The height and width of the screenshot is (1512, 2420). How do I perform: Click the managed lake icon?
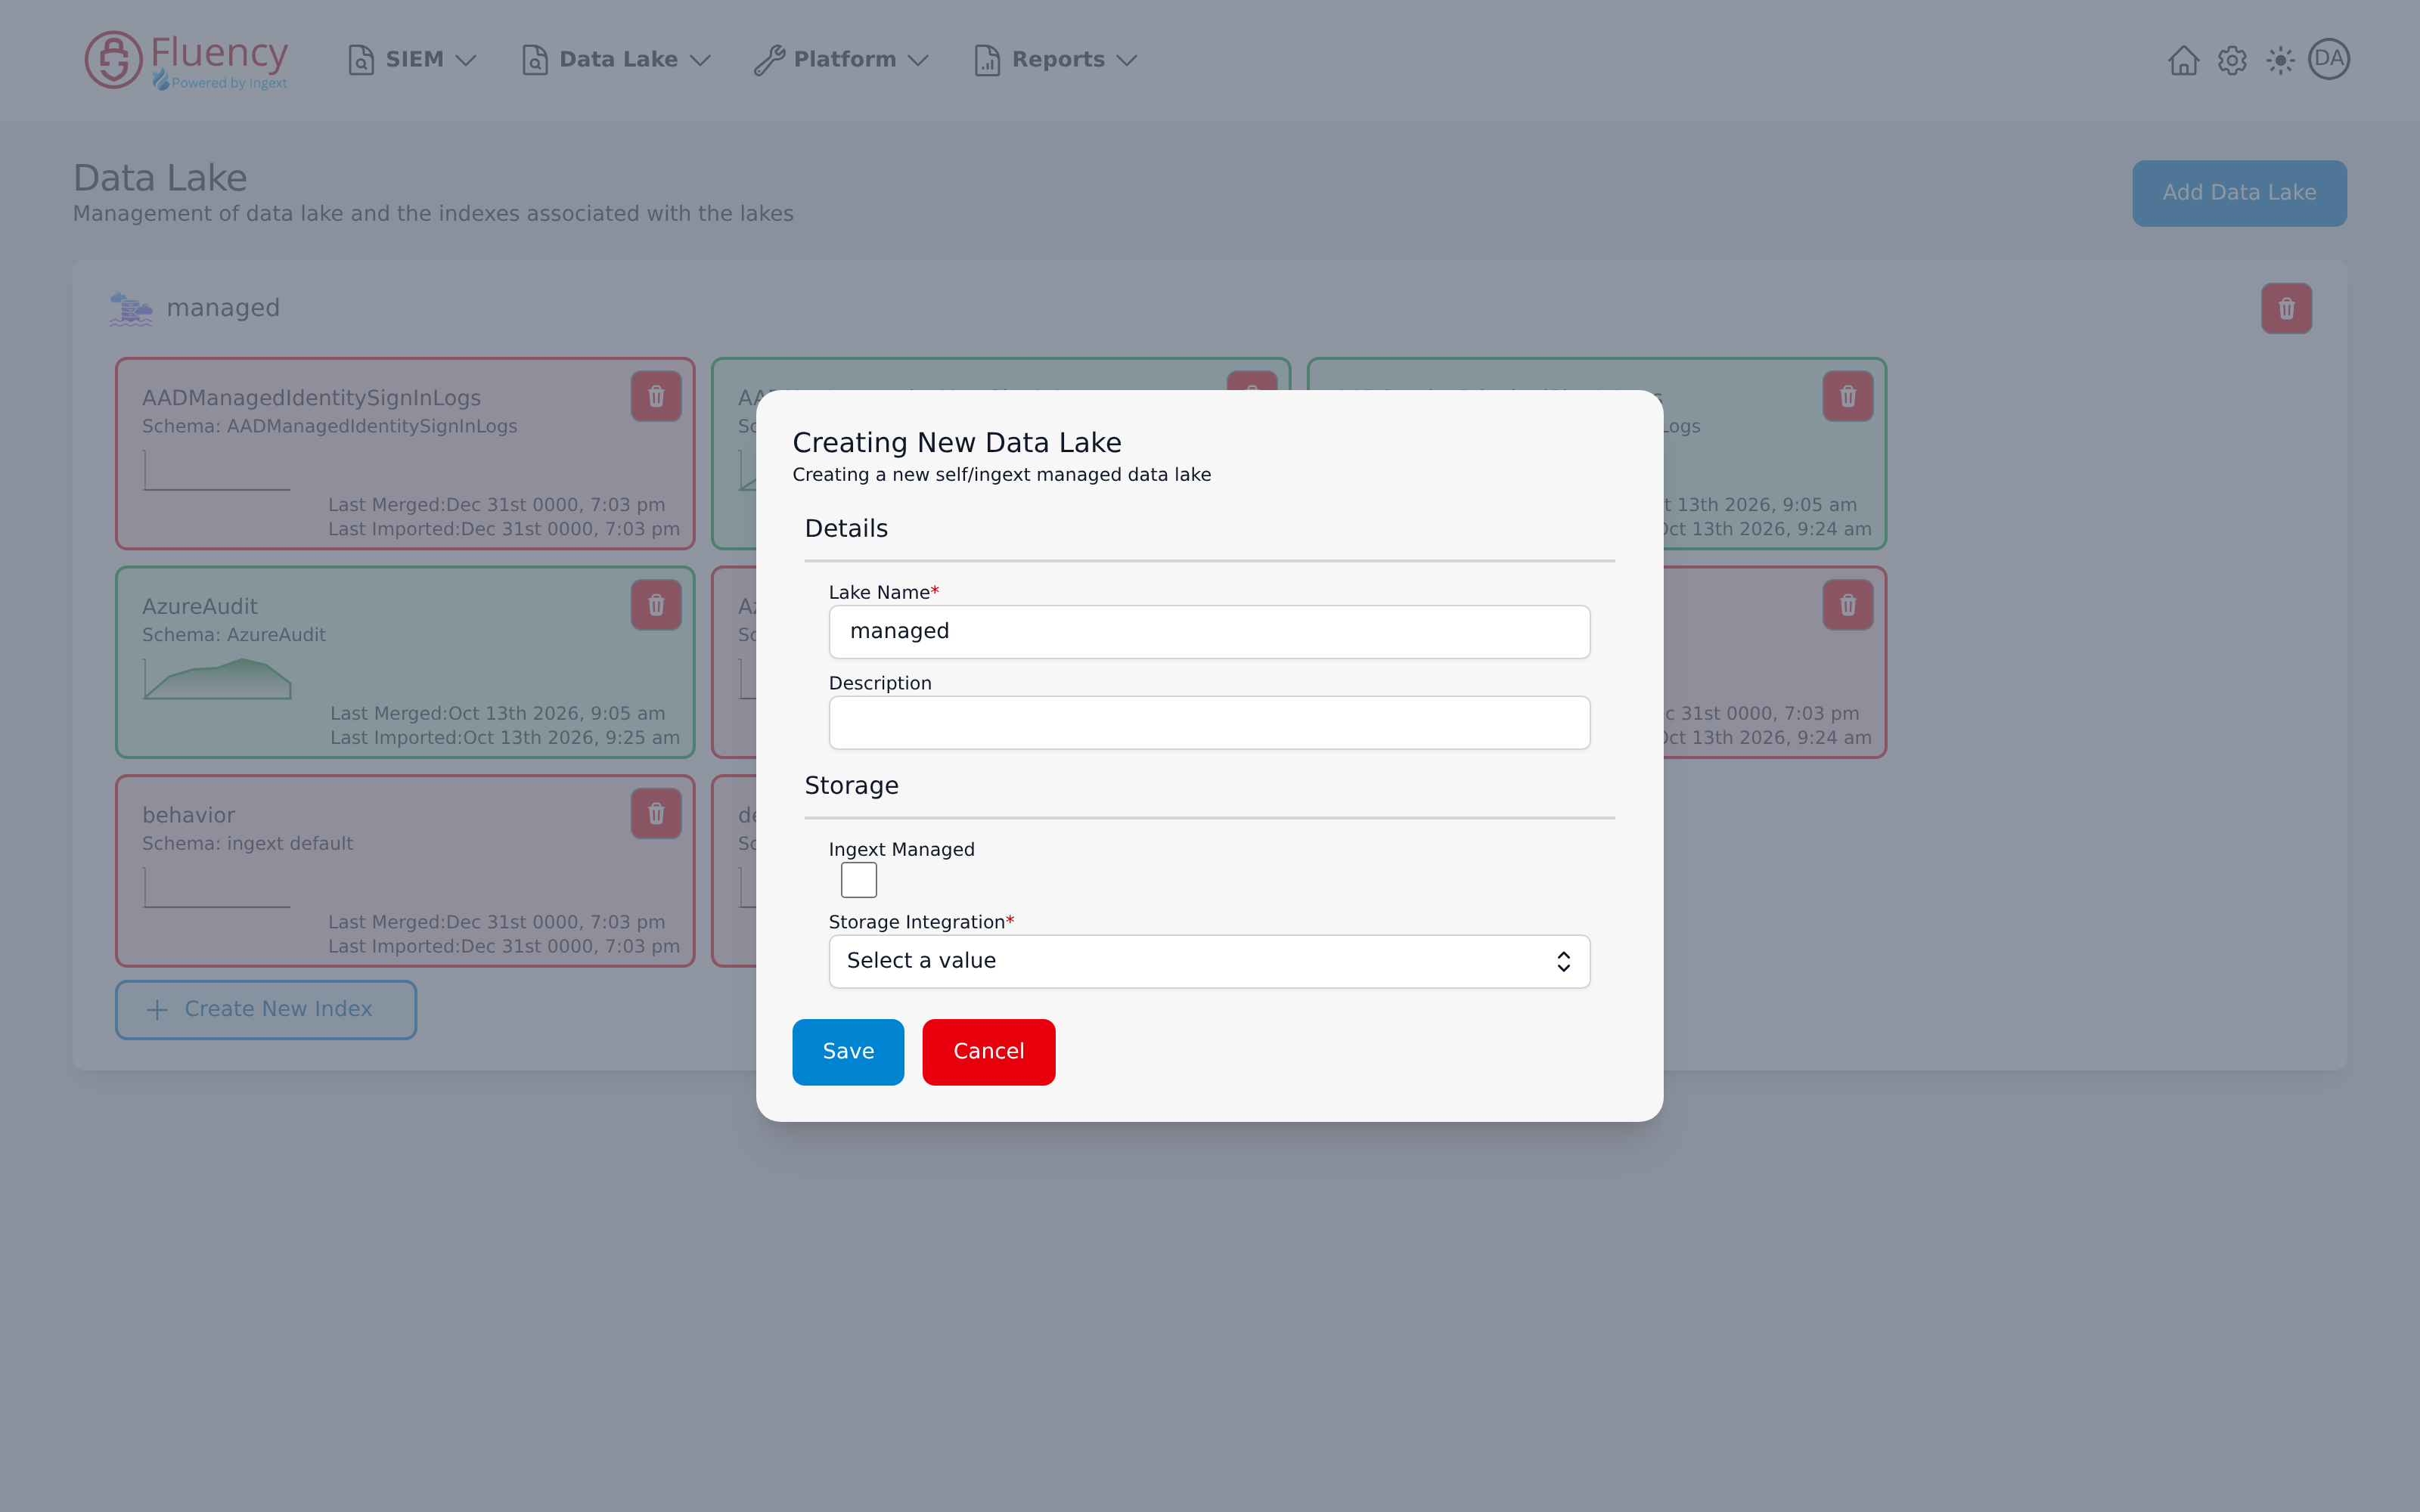point(131,309)
